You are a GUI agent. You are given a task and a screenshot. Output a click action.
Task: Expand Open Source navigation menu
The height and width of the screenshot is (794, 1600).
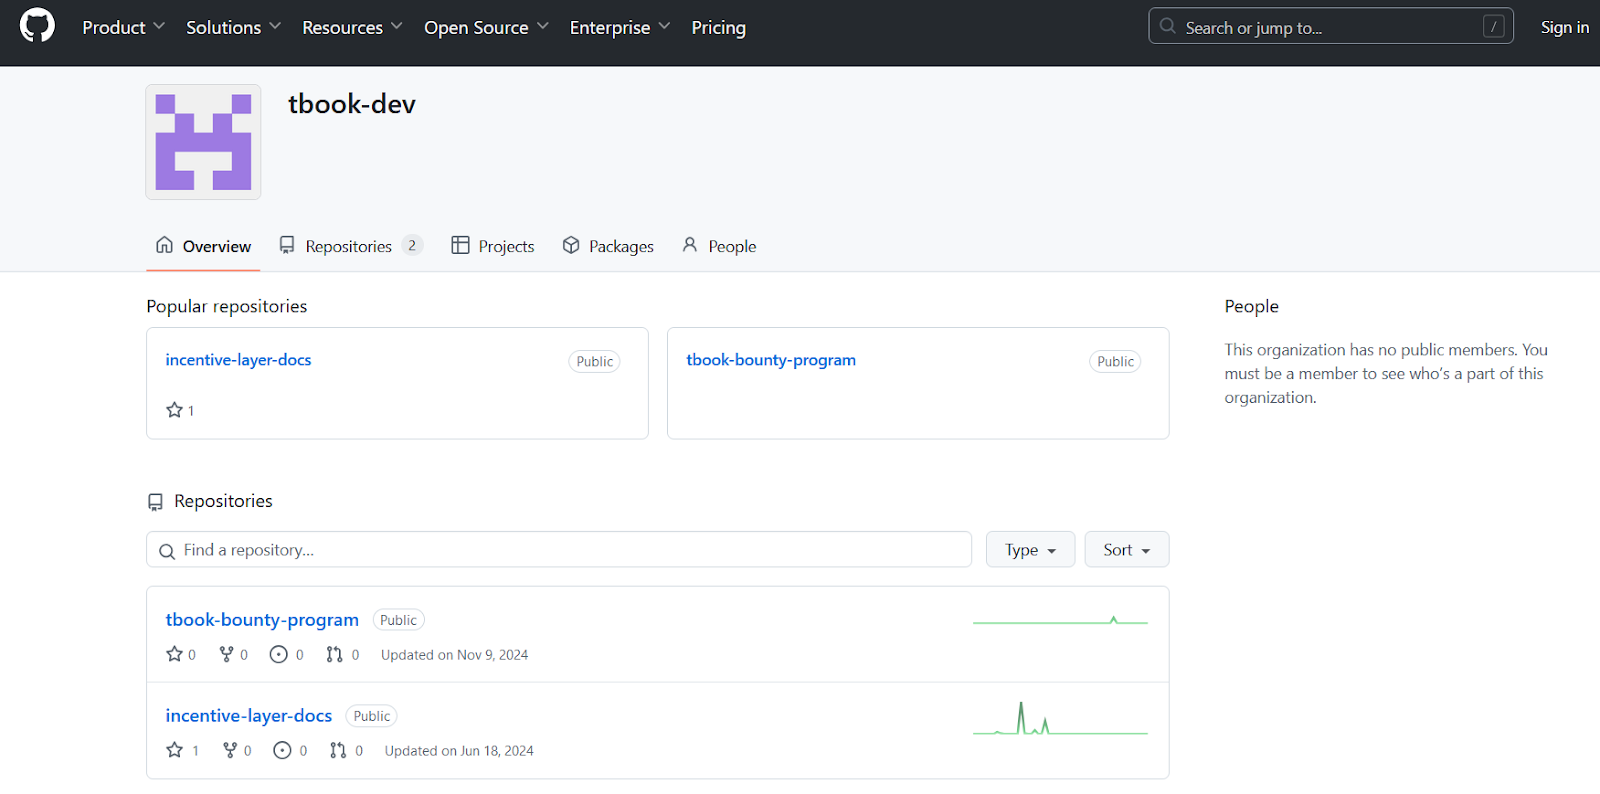[486, 27]
